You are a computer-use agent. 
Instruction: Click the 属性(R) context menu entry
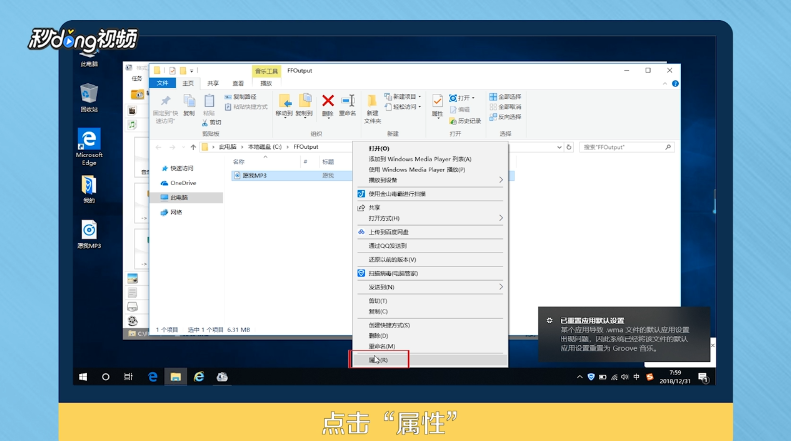(430, 360)
